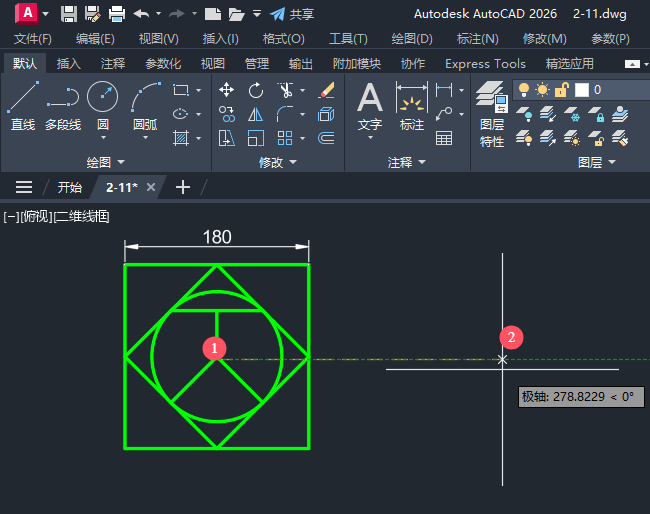Click the Open folder icon
This screenshot has height=514, width=650.
click(x=236, y=14)
